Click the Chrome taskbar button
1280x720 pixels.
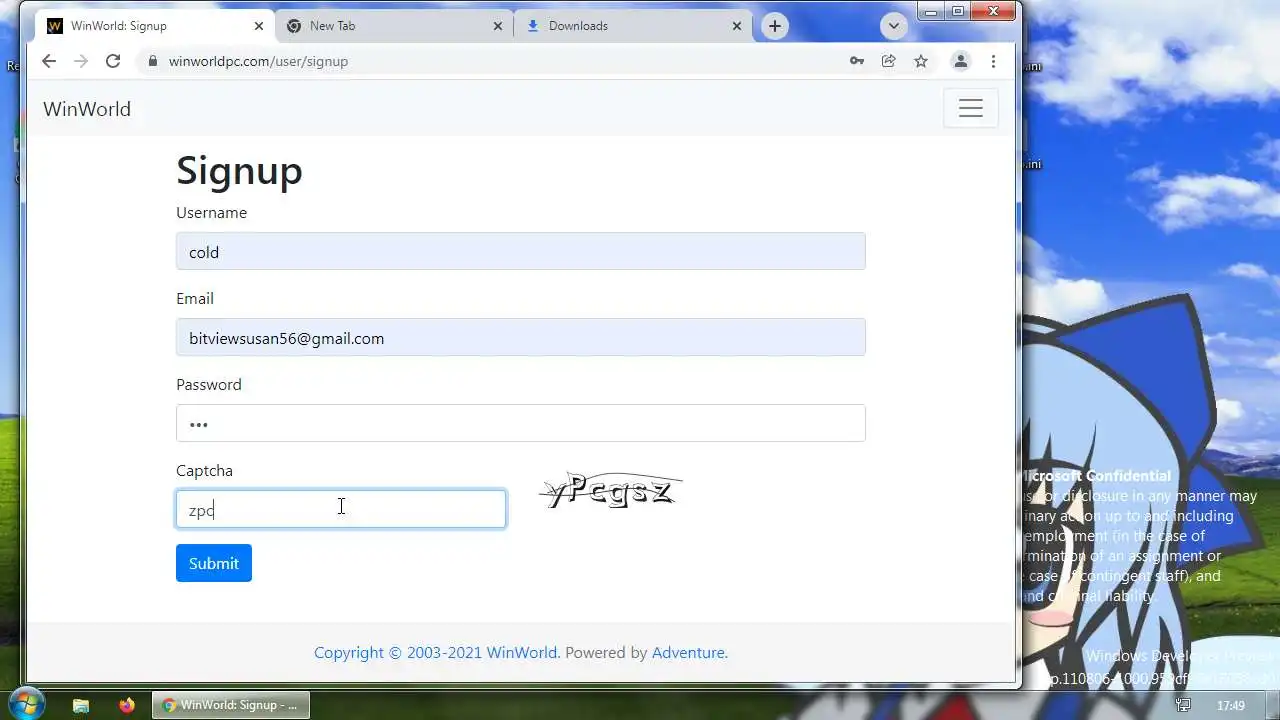click(231, 705)
